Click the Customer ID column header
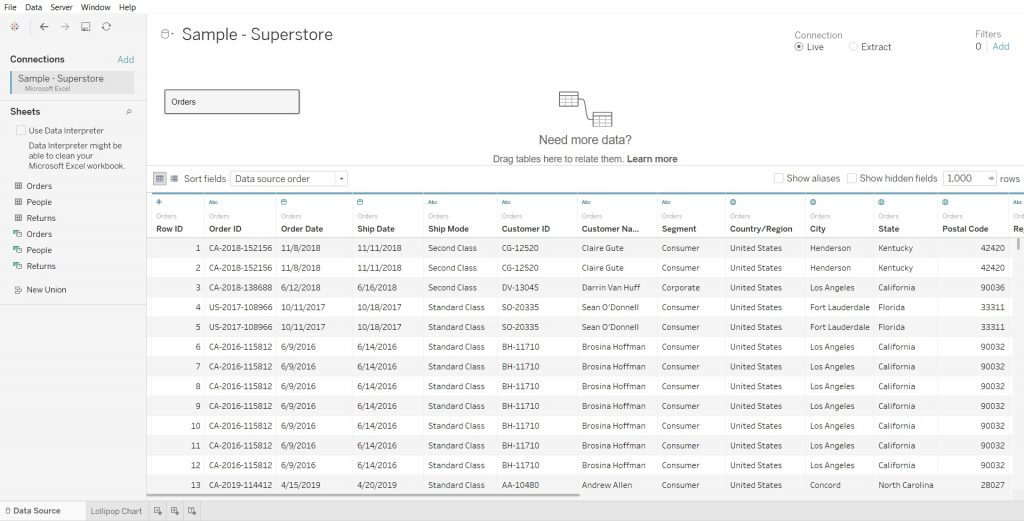This screenshot has height=521, width=1024. point(526,229)
